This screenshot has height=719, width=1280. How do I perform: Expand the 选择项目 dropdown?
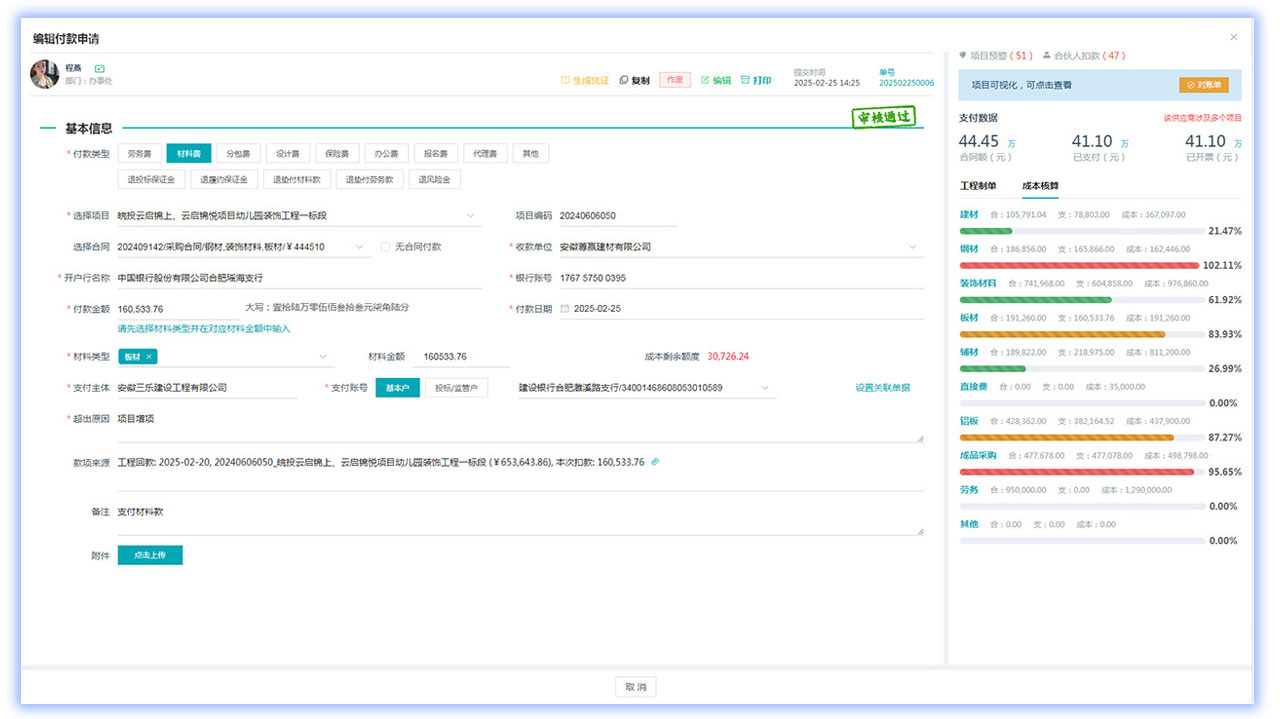(472, 216)
